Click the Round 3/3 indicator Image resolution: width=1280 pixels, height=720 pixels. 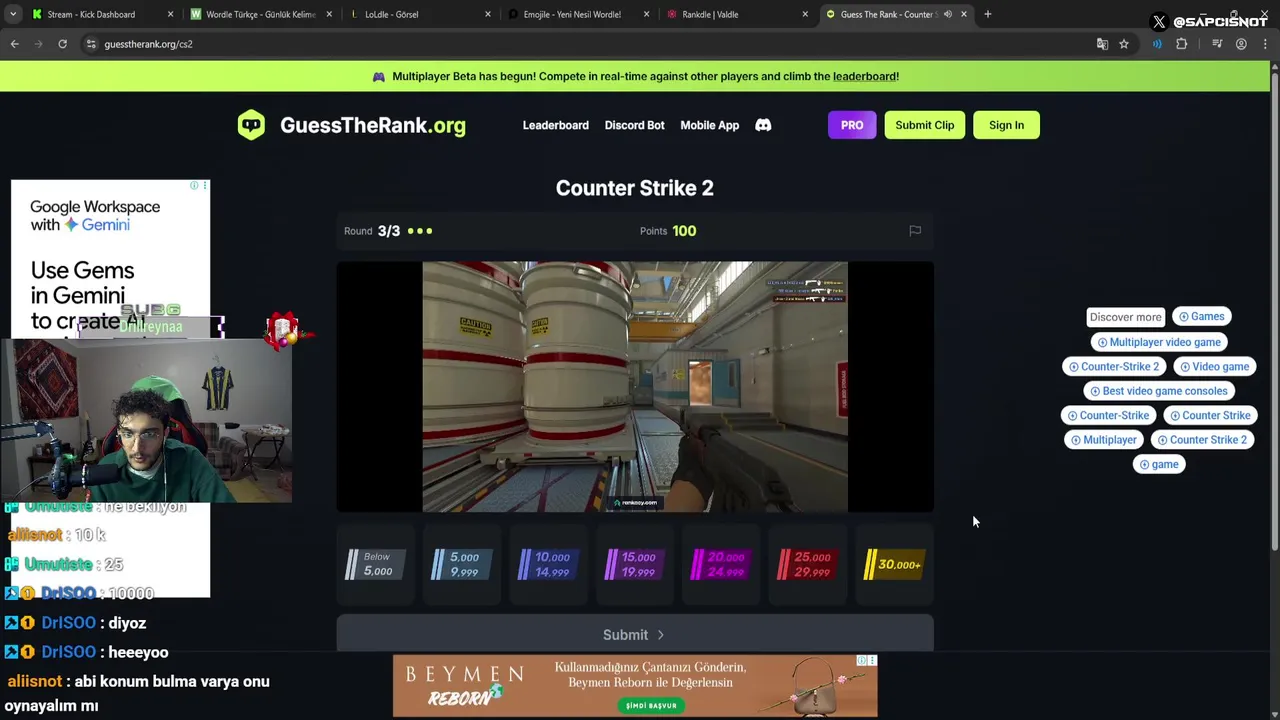click(x=388, y=231)
